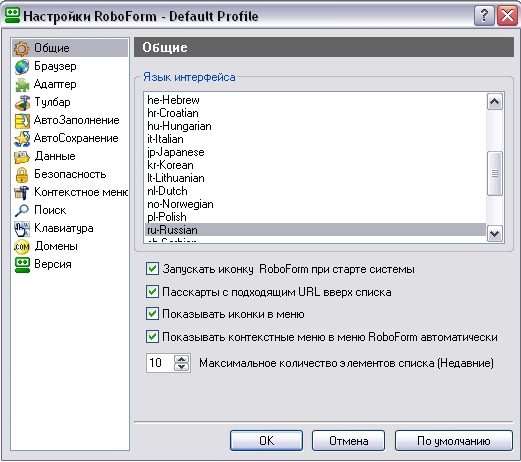
Task: Close the RoboForm settings dialog
Action: [x=507, y=15]
